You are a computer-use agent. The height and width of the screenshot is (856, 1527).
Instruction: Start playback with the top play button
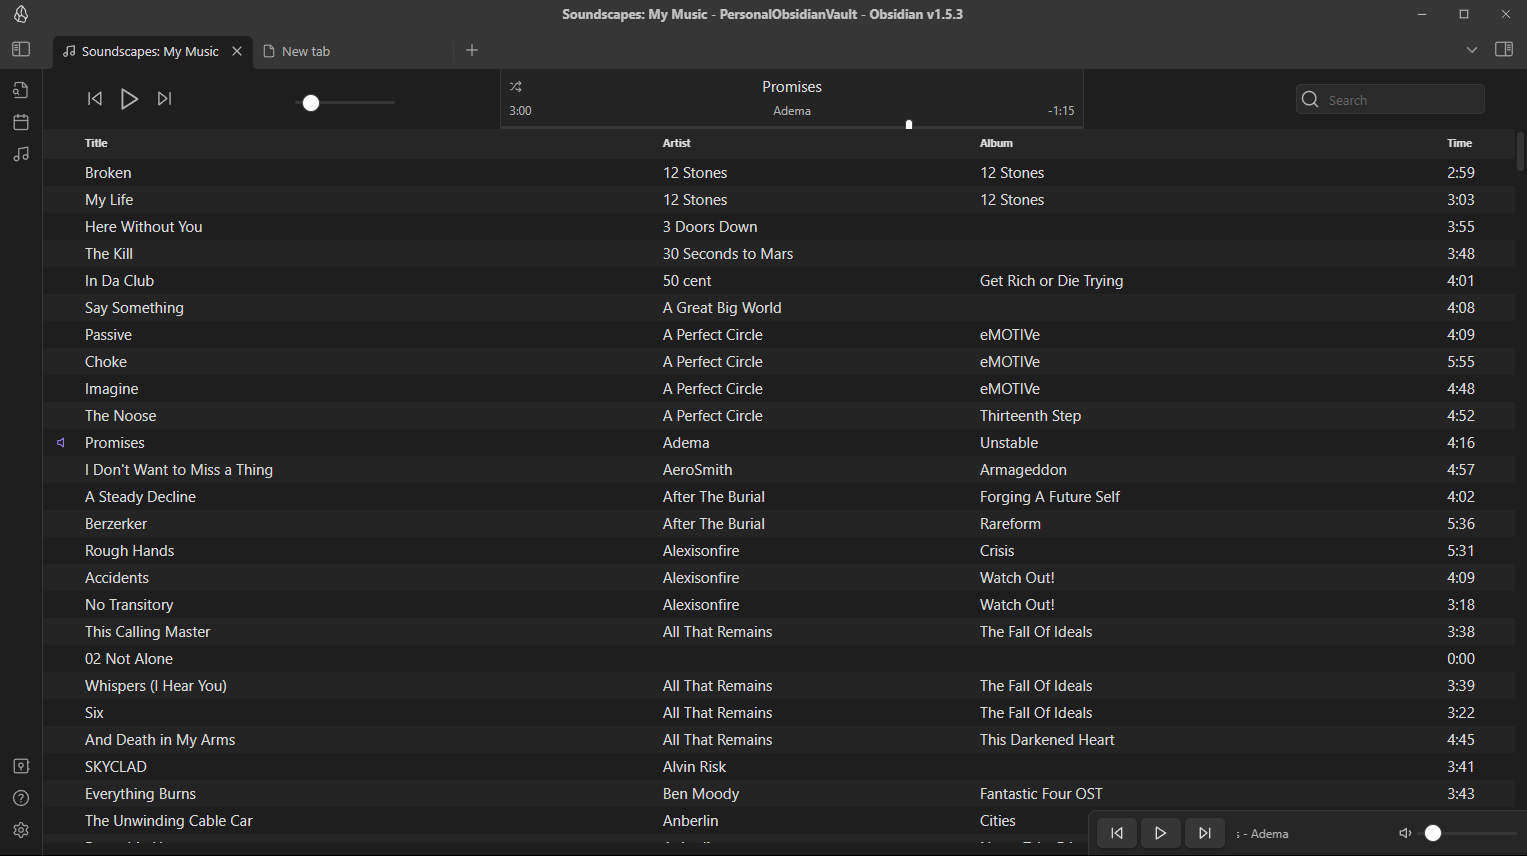click(129, 98)
